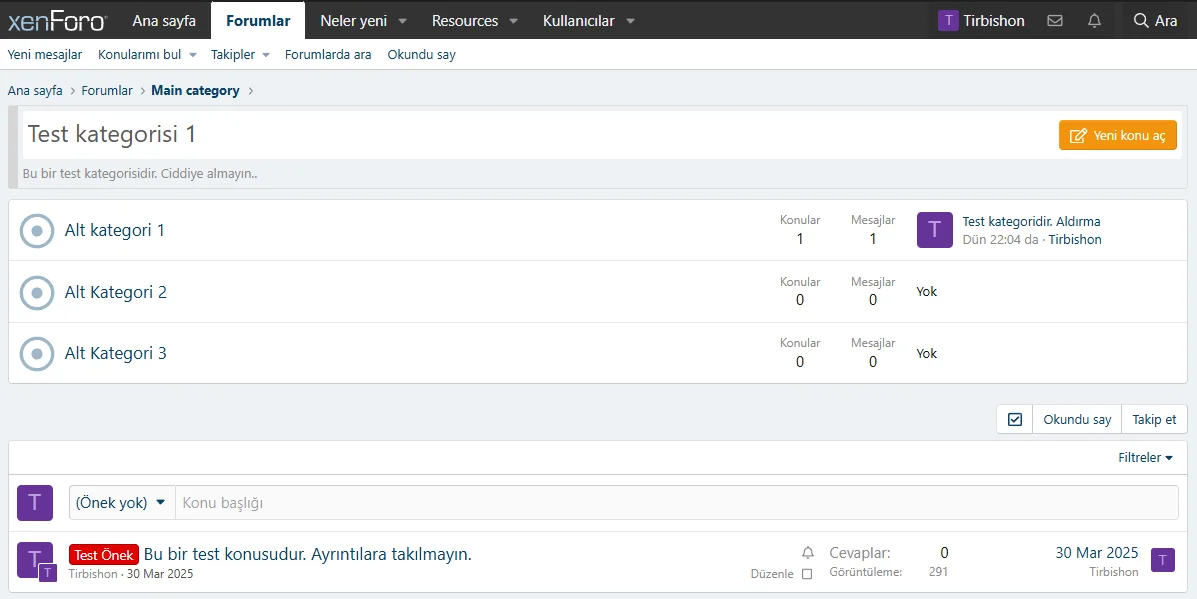
Task: Open the alerts bell icon
Action: (x=1094, y=20)
